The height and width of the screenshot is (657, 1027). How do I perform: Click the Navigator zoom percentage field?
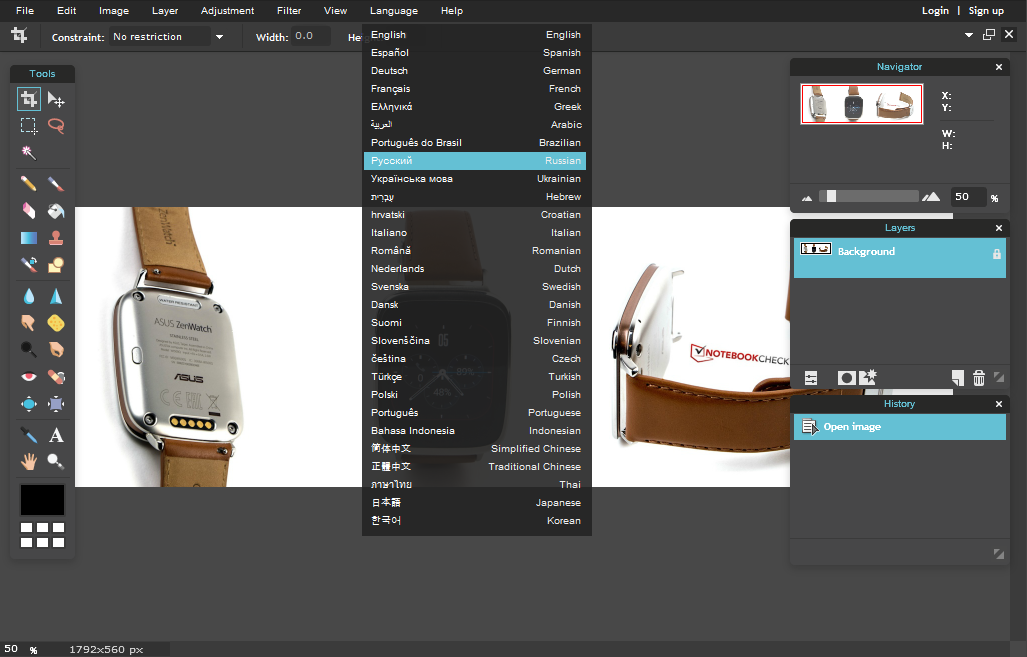pos(968,197)
